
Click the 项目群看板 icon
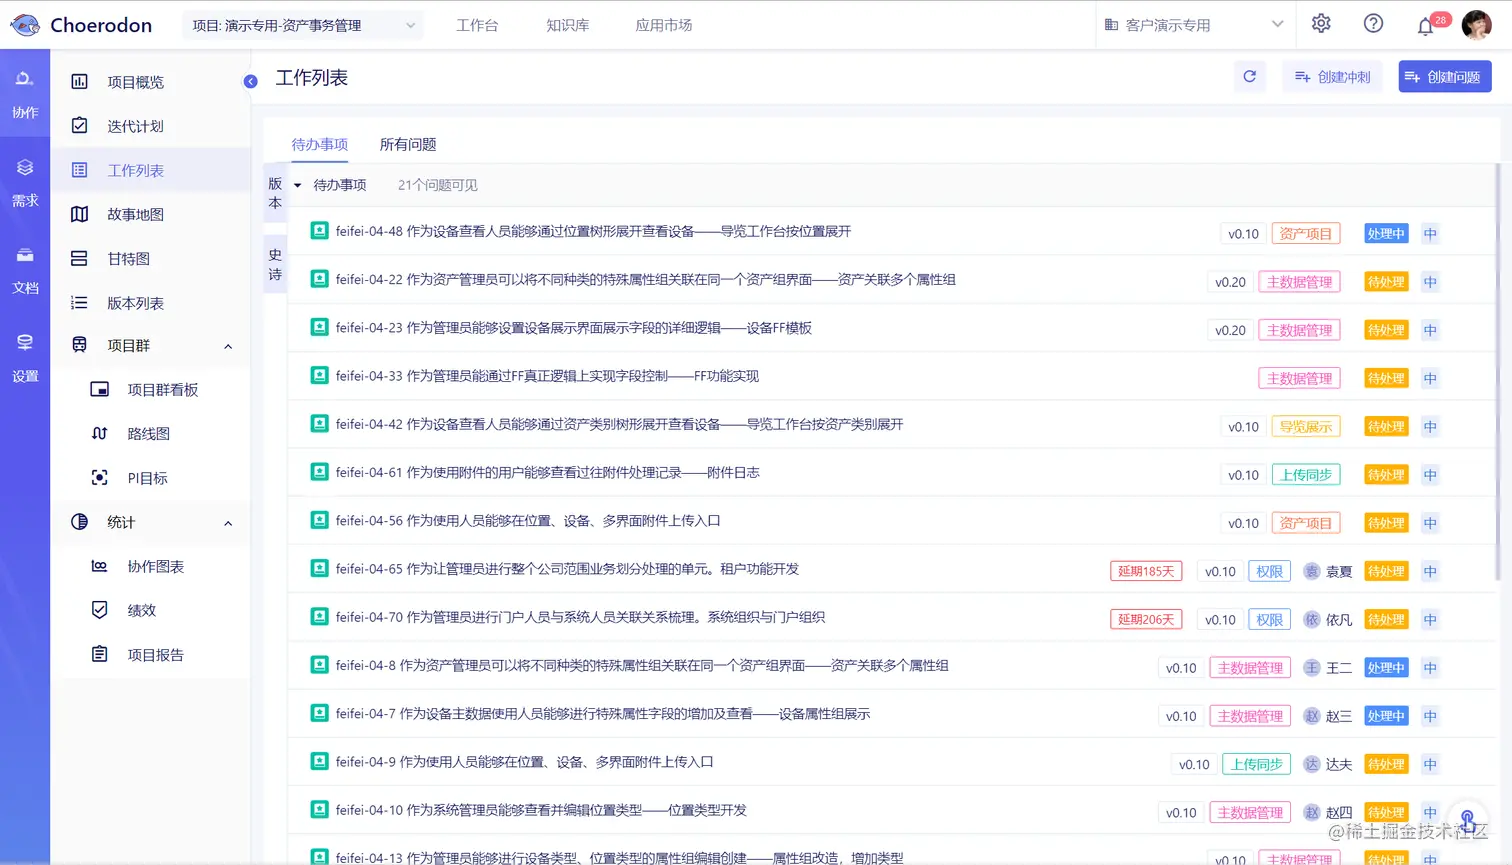click(x=100, y=389)
